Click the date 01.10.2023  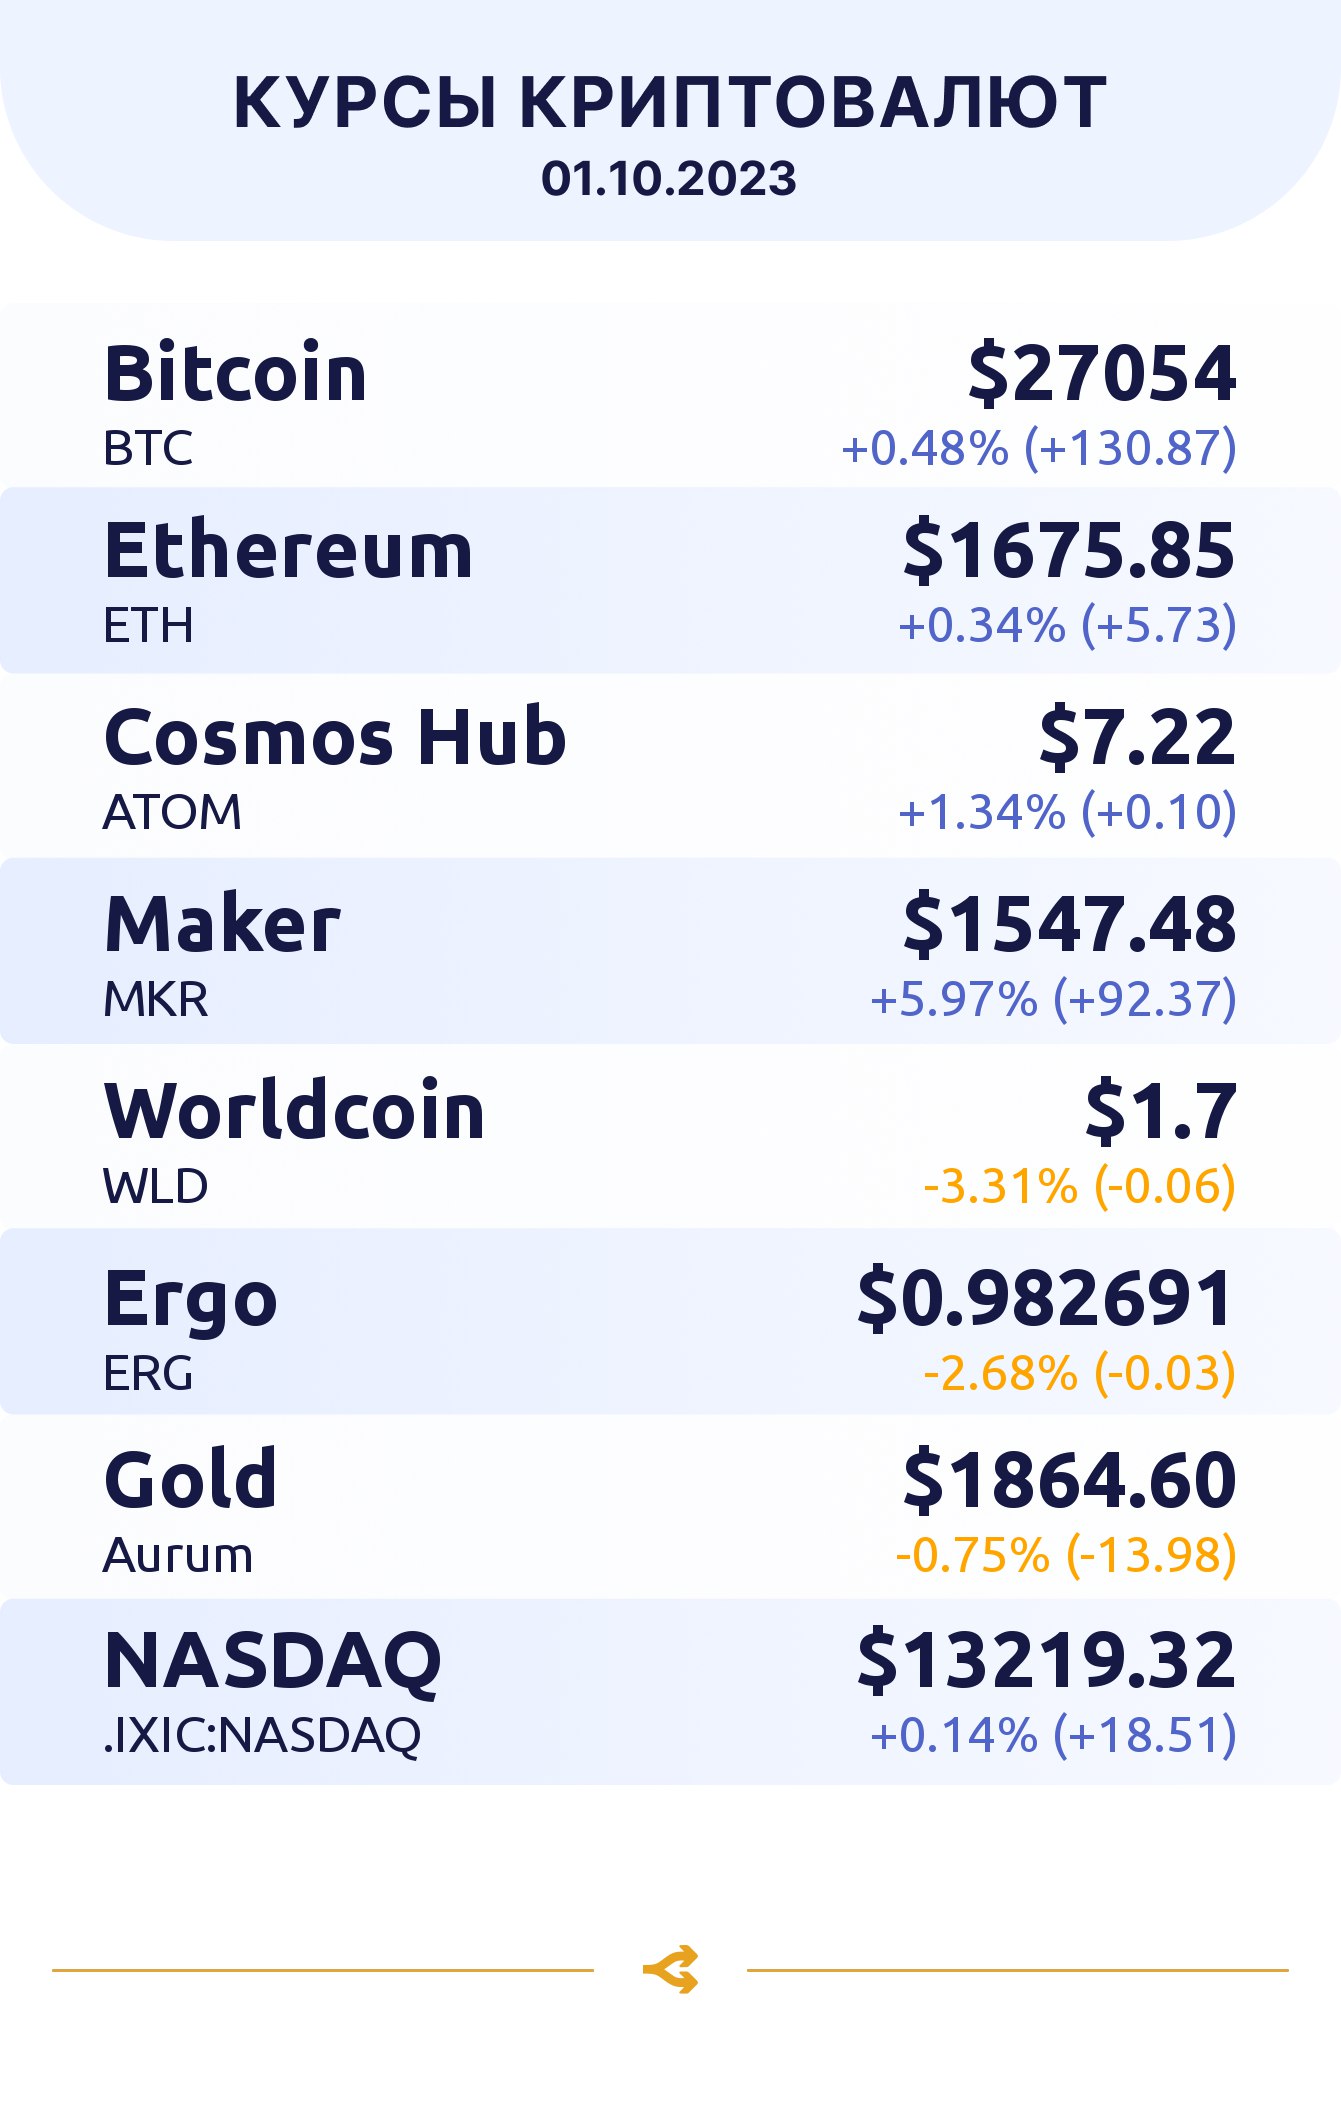coord(669,179)
